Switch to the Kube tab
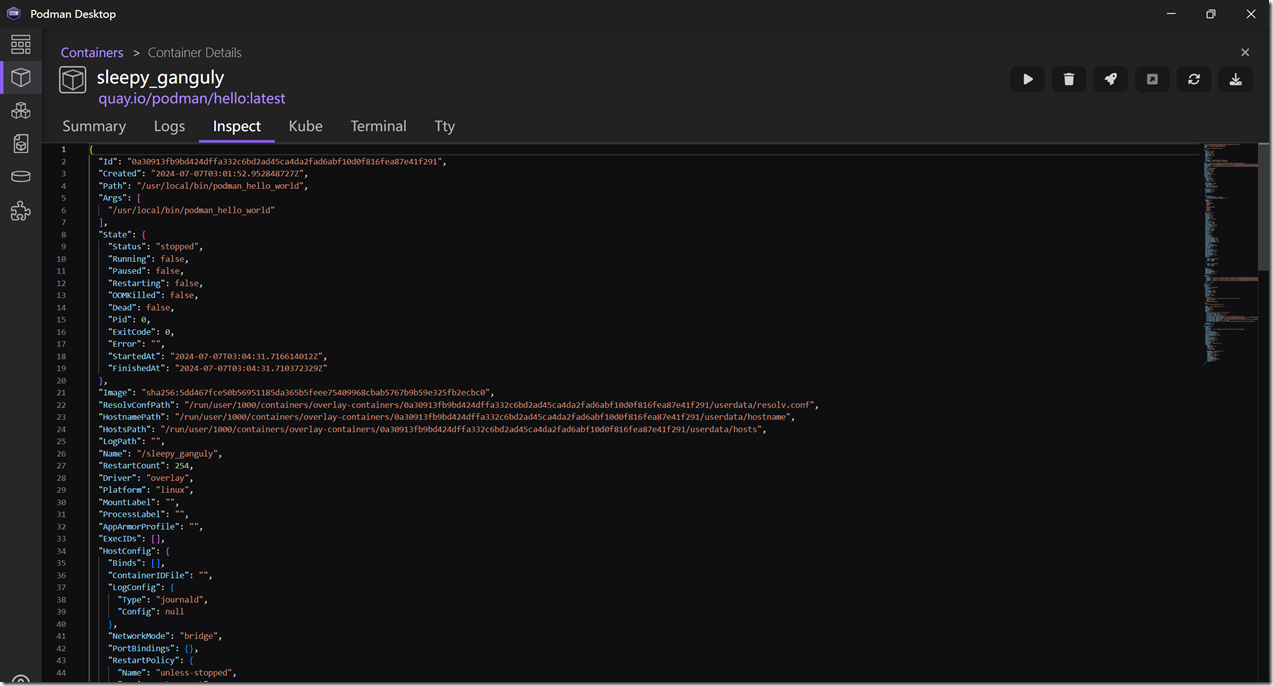Viewport: 1273px width, 686px height. pos(305,126)
